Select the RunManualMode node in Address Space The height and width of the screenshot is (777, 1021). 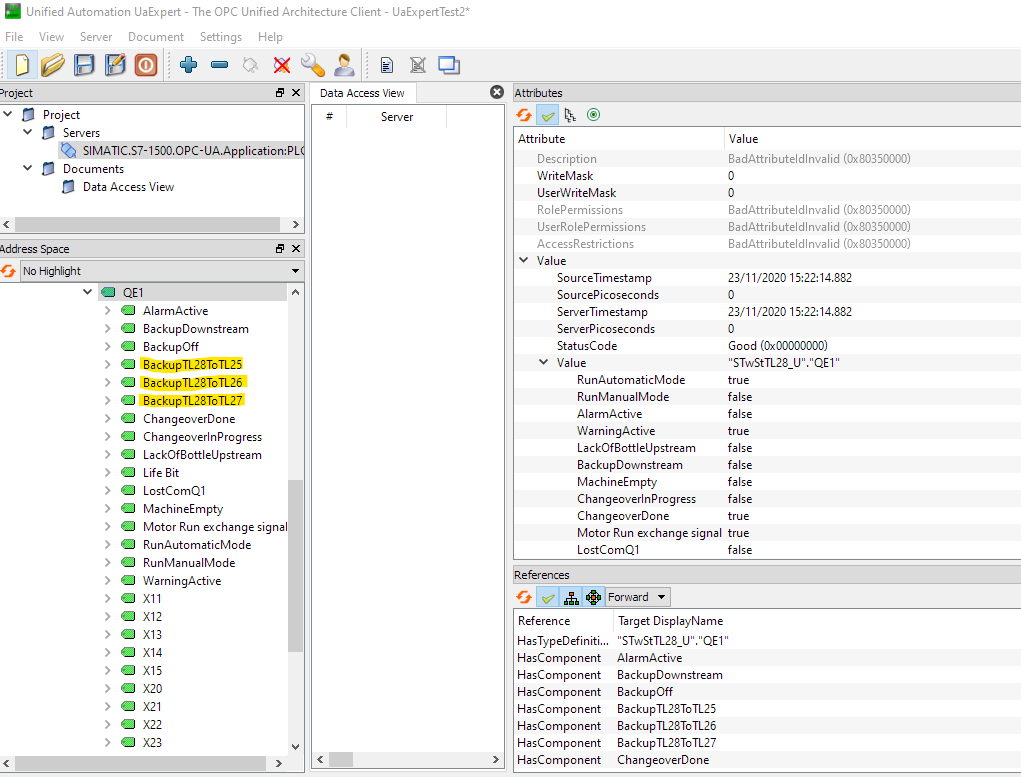[x=189, y=562]
